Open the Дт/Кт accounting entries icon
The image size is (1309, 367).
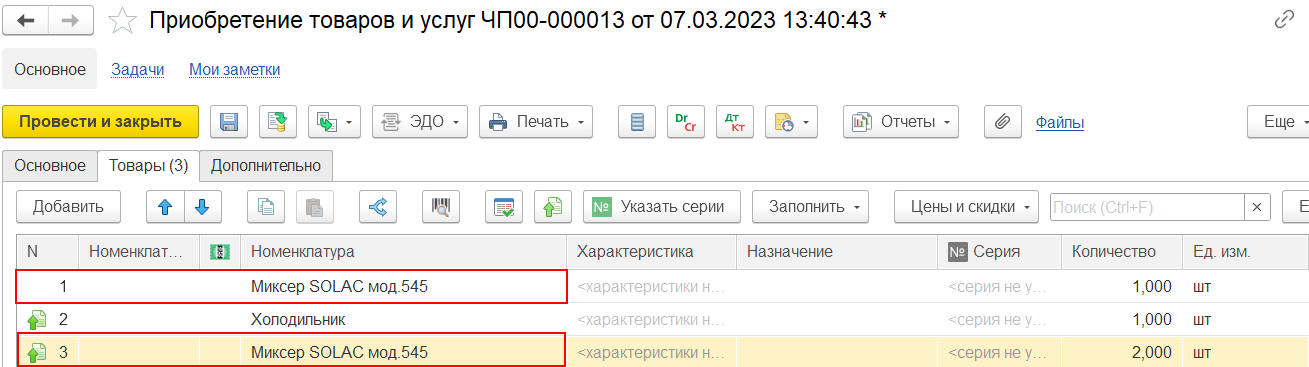(x=734, y=122)
